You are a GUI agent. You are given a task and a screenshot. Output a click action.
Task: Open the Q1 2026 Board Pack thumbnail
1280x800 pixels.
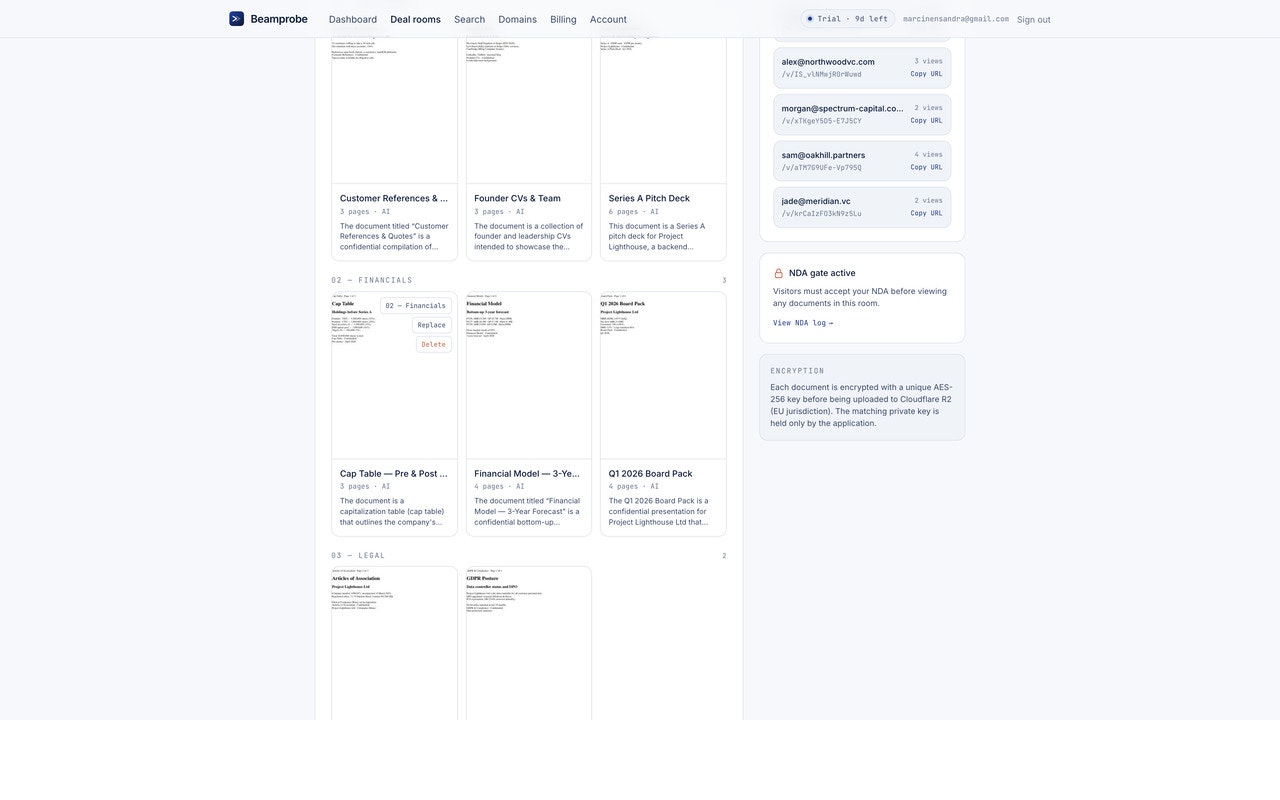[x=663, y=376]
